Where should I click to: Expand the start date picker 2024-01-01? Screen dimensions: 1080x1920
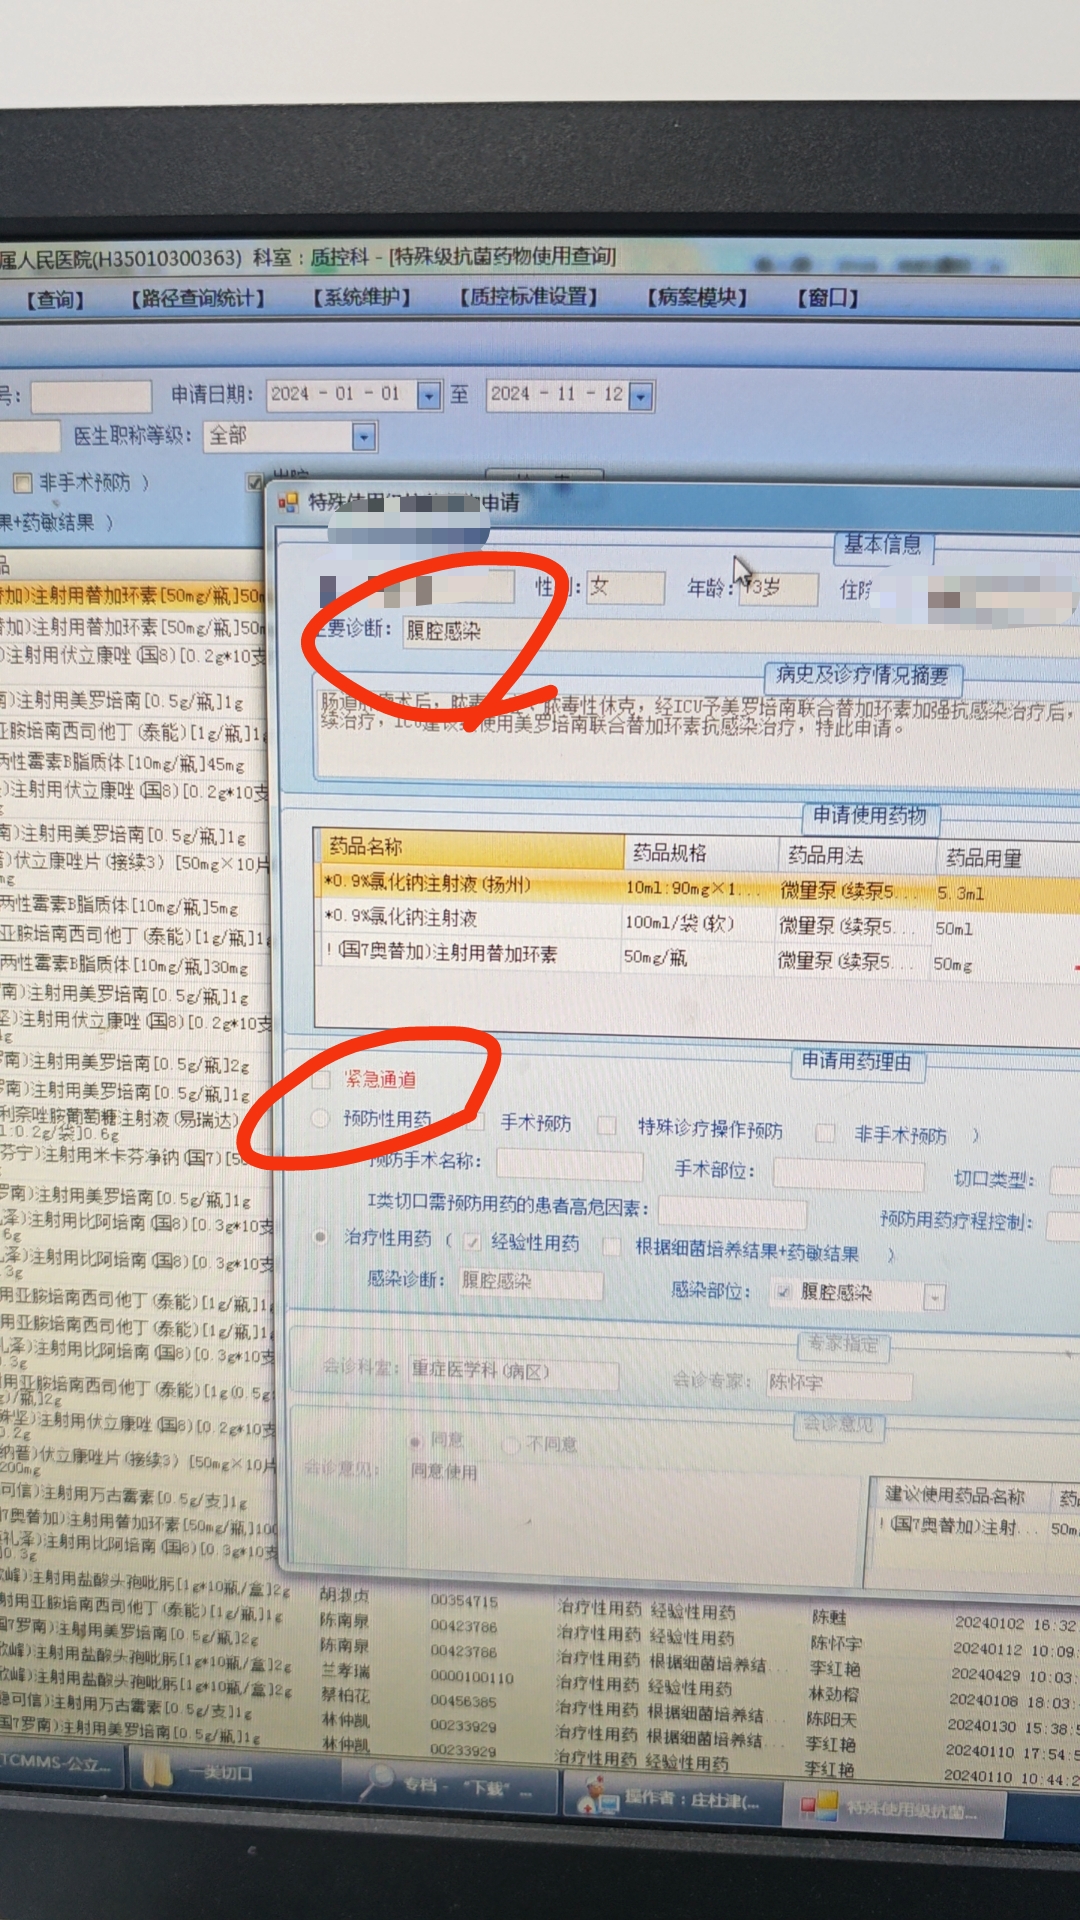[x=429, y=395]
